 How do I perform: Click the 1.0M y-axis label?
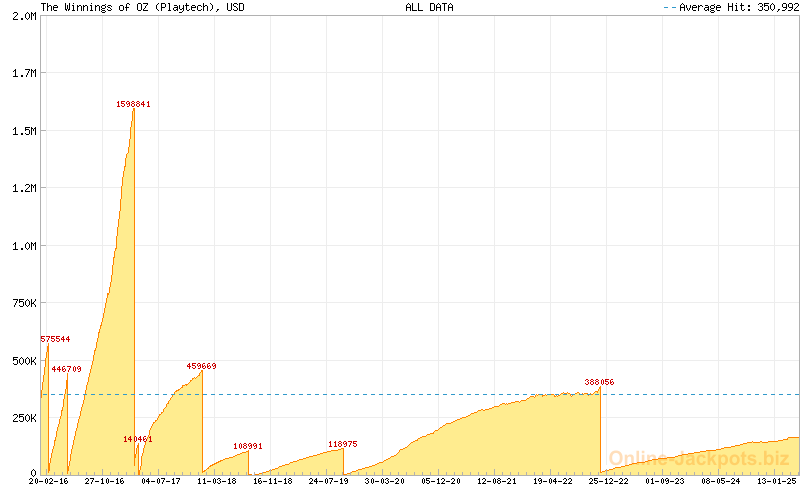22,246
